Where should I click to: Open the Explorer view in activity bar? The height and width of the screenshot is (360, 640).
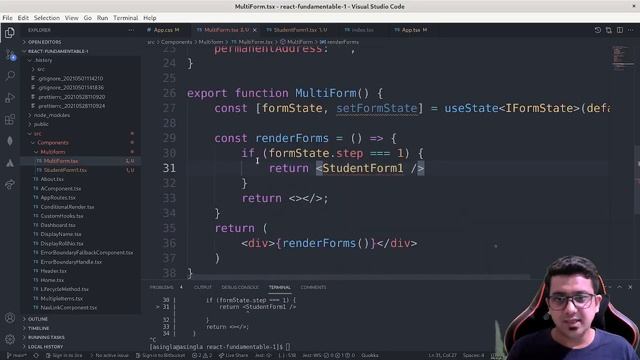click(x=10, y=32)
